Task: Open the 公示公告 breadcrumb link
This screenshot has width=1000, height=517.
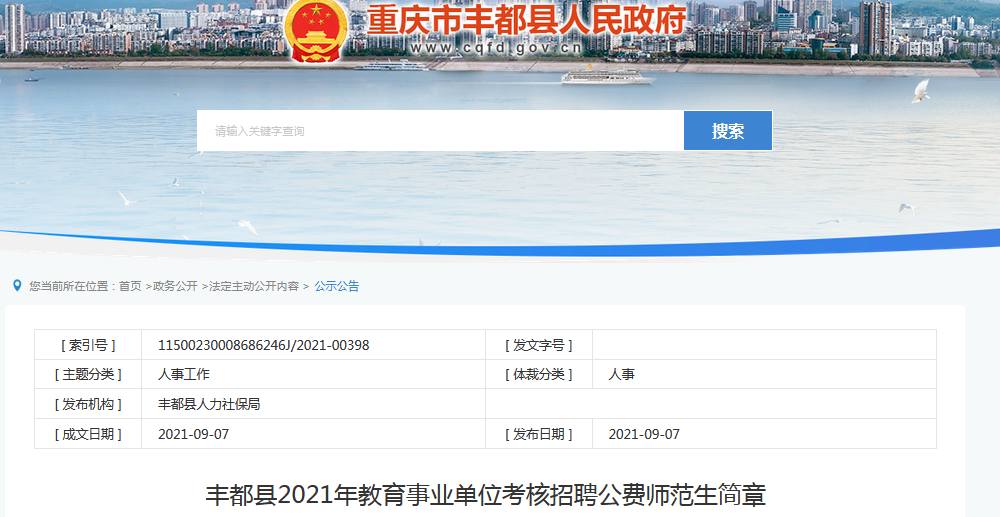Action: [337, 286]
